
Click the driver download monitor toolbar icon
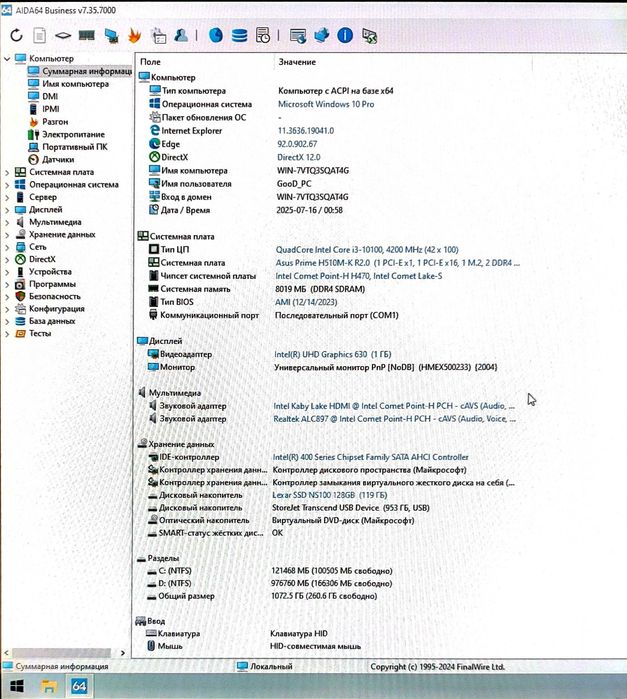[x=298, y=35]
